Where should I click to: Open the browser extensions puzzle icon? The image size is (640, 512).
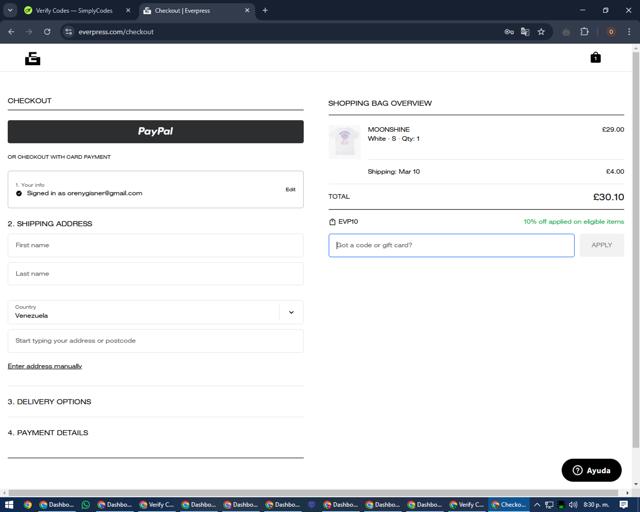point(584,32)
